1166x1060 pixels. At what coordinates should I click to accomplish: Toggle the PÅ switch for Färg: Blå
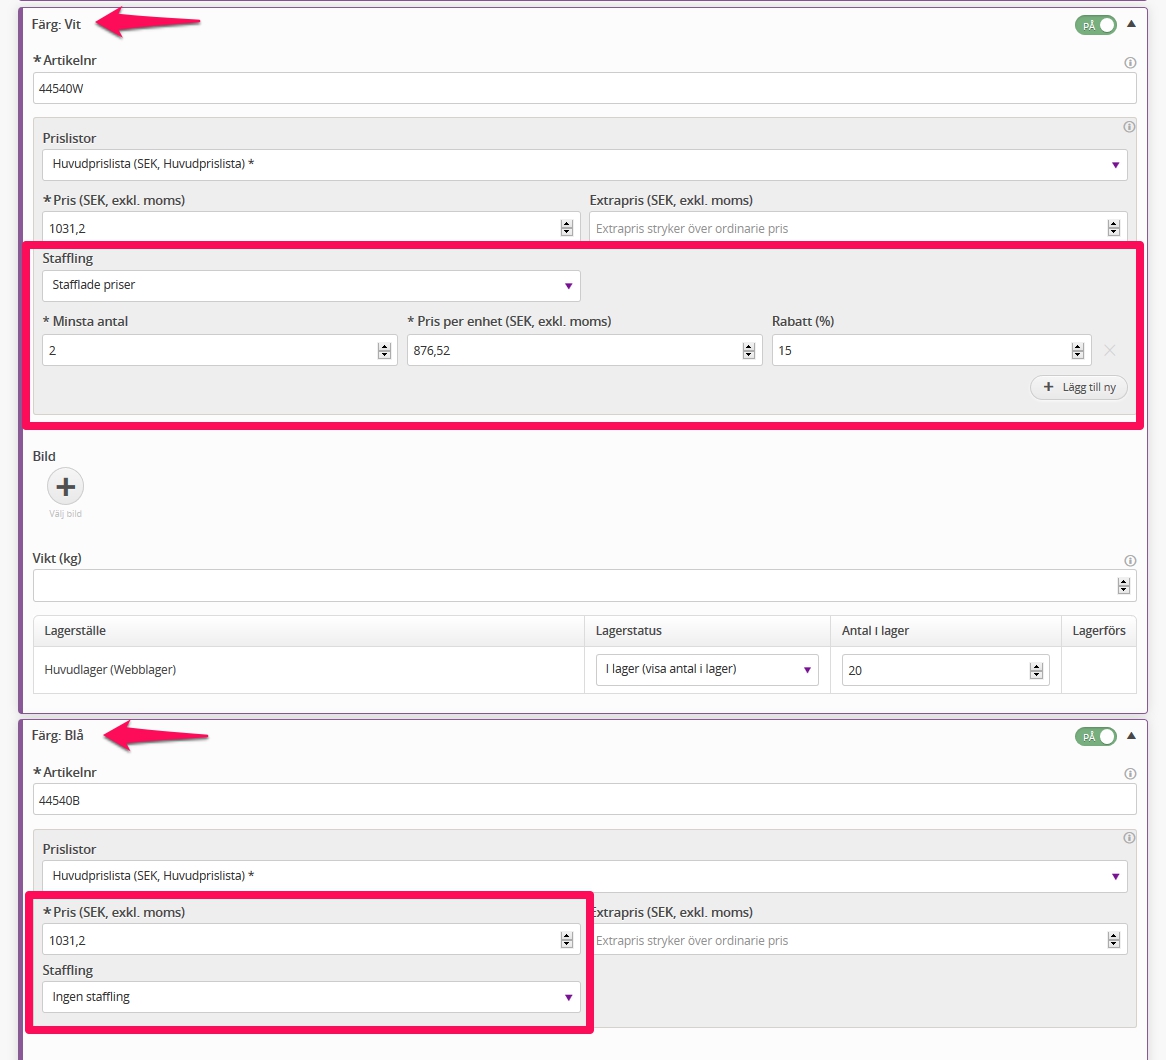(x=1096, y=736)
